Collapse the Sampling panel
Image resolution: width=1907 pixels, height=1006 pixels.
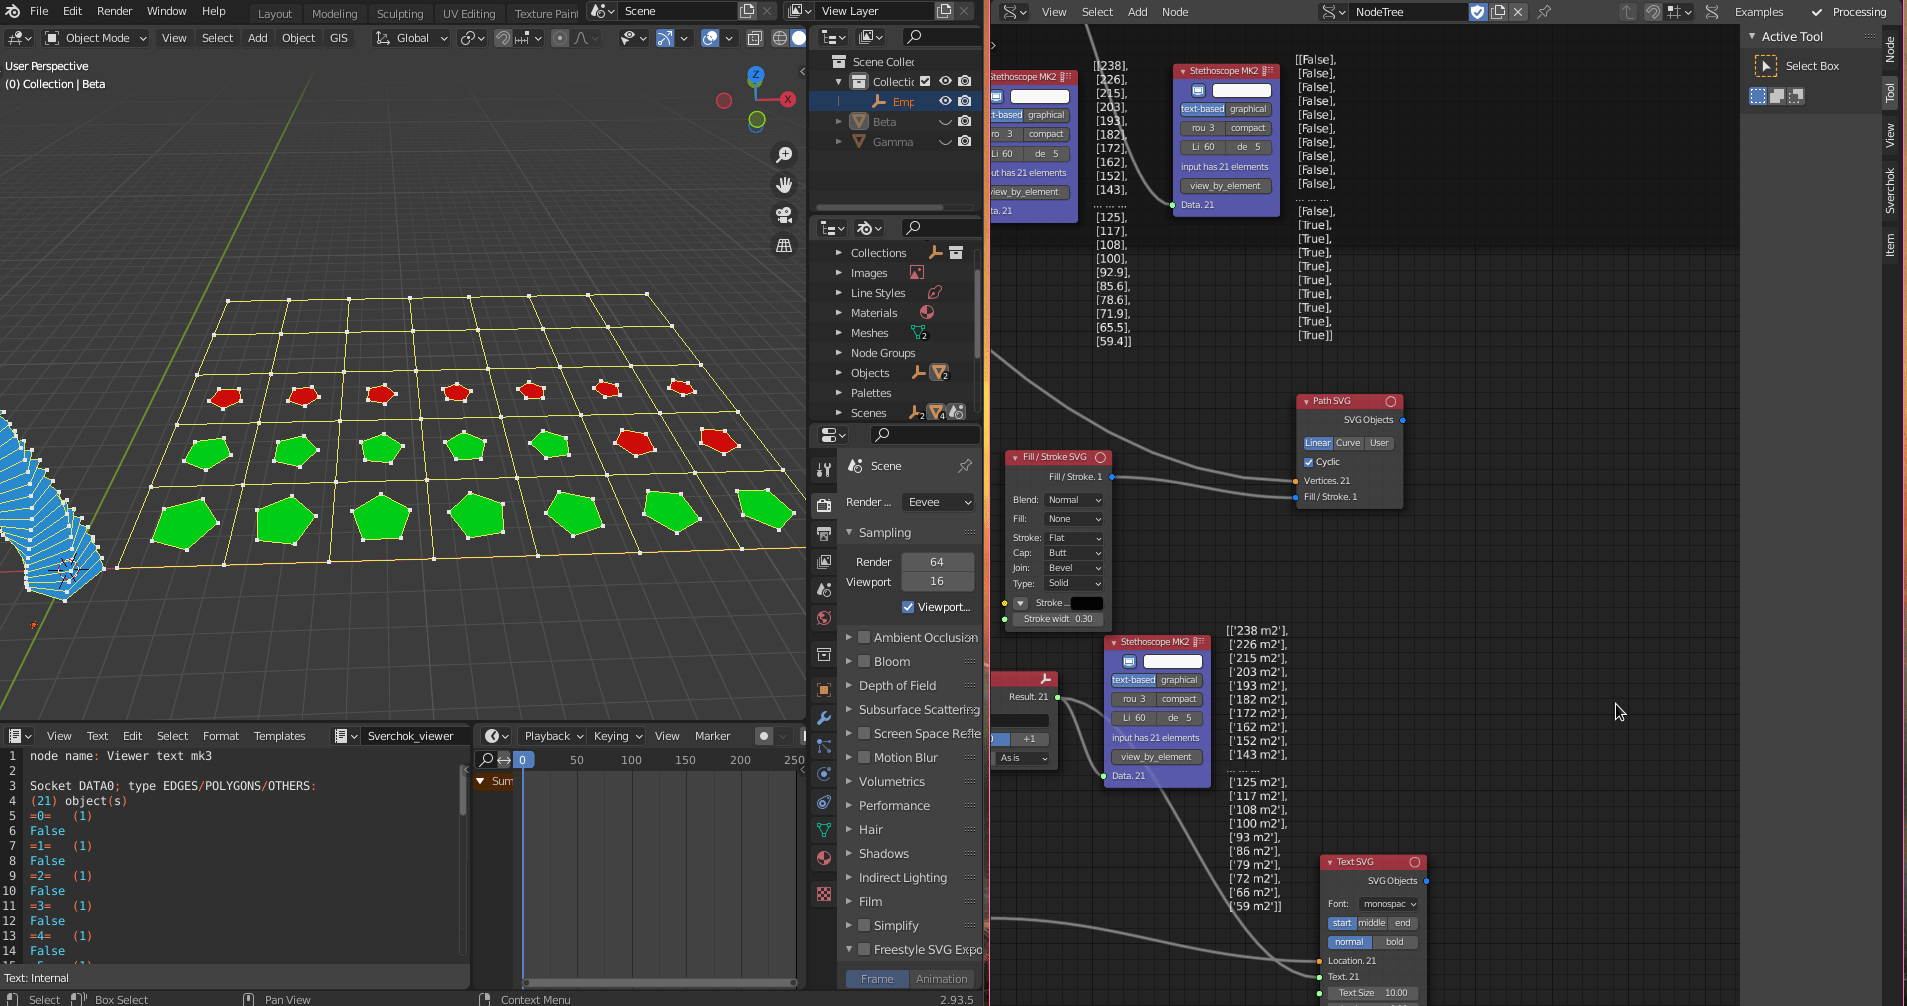[x=885, y=532]
